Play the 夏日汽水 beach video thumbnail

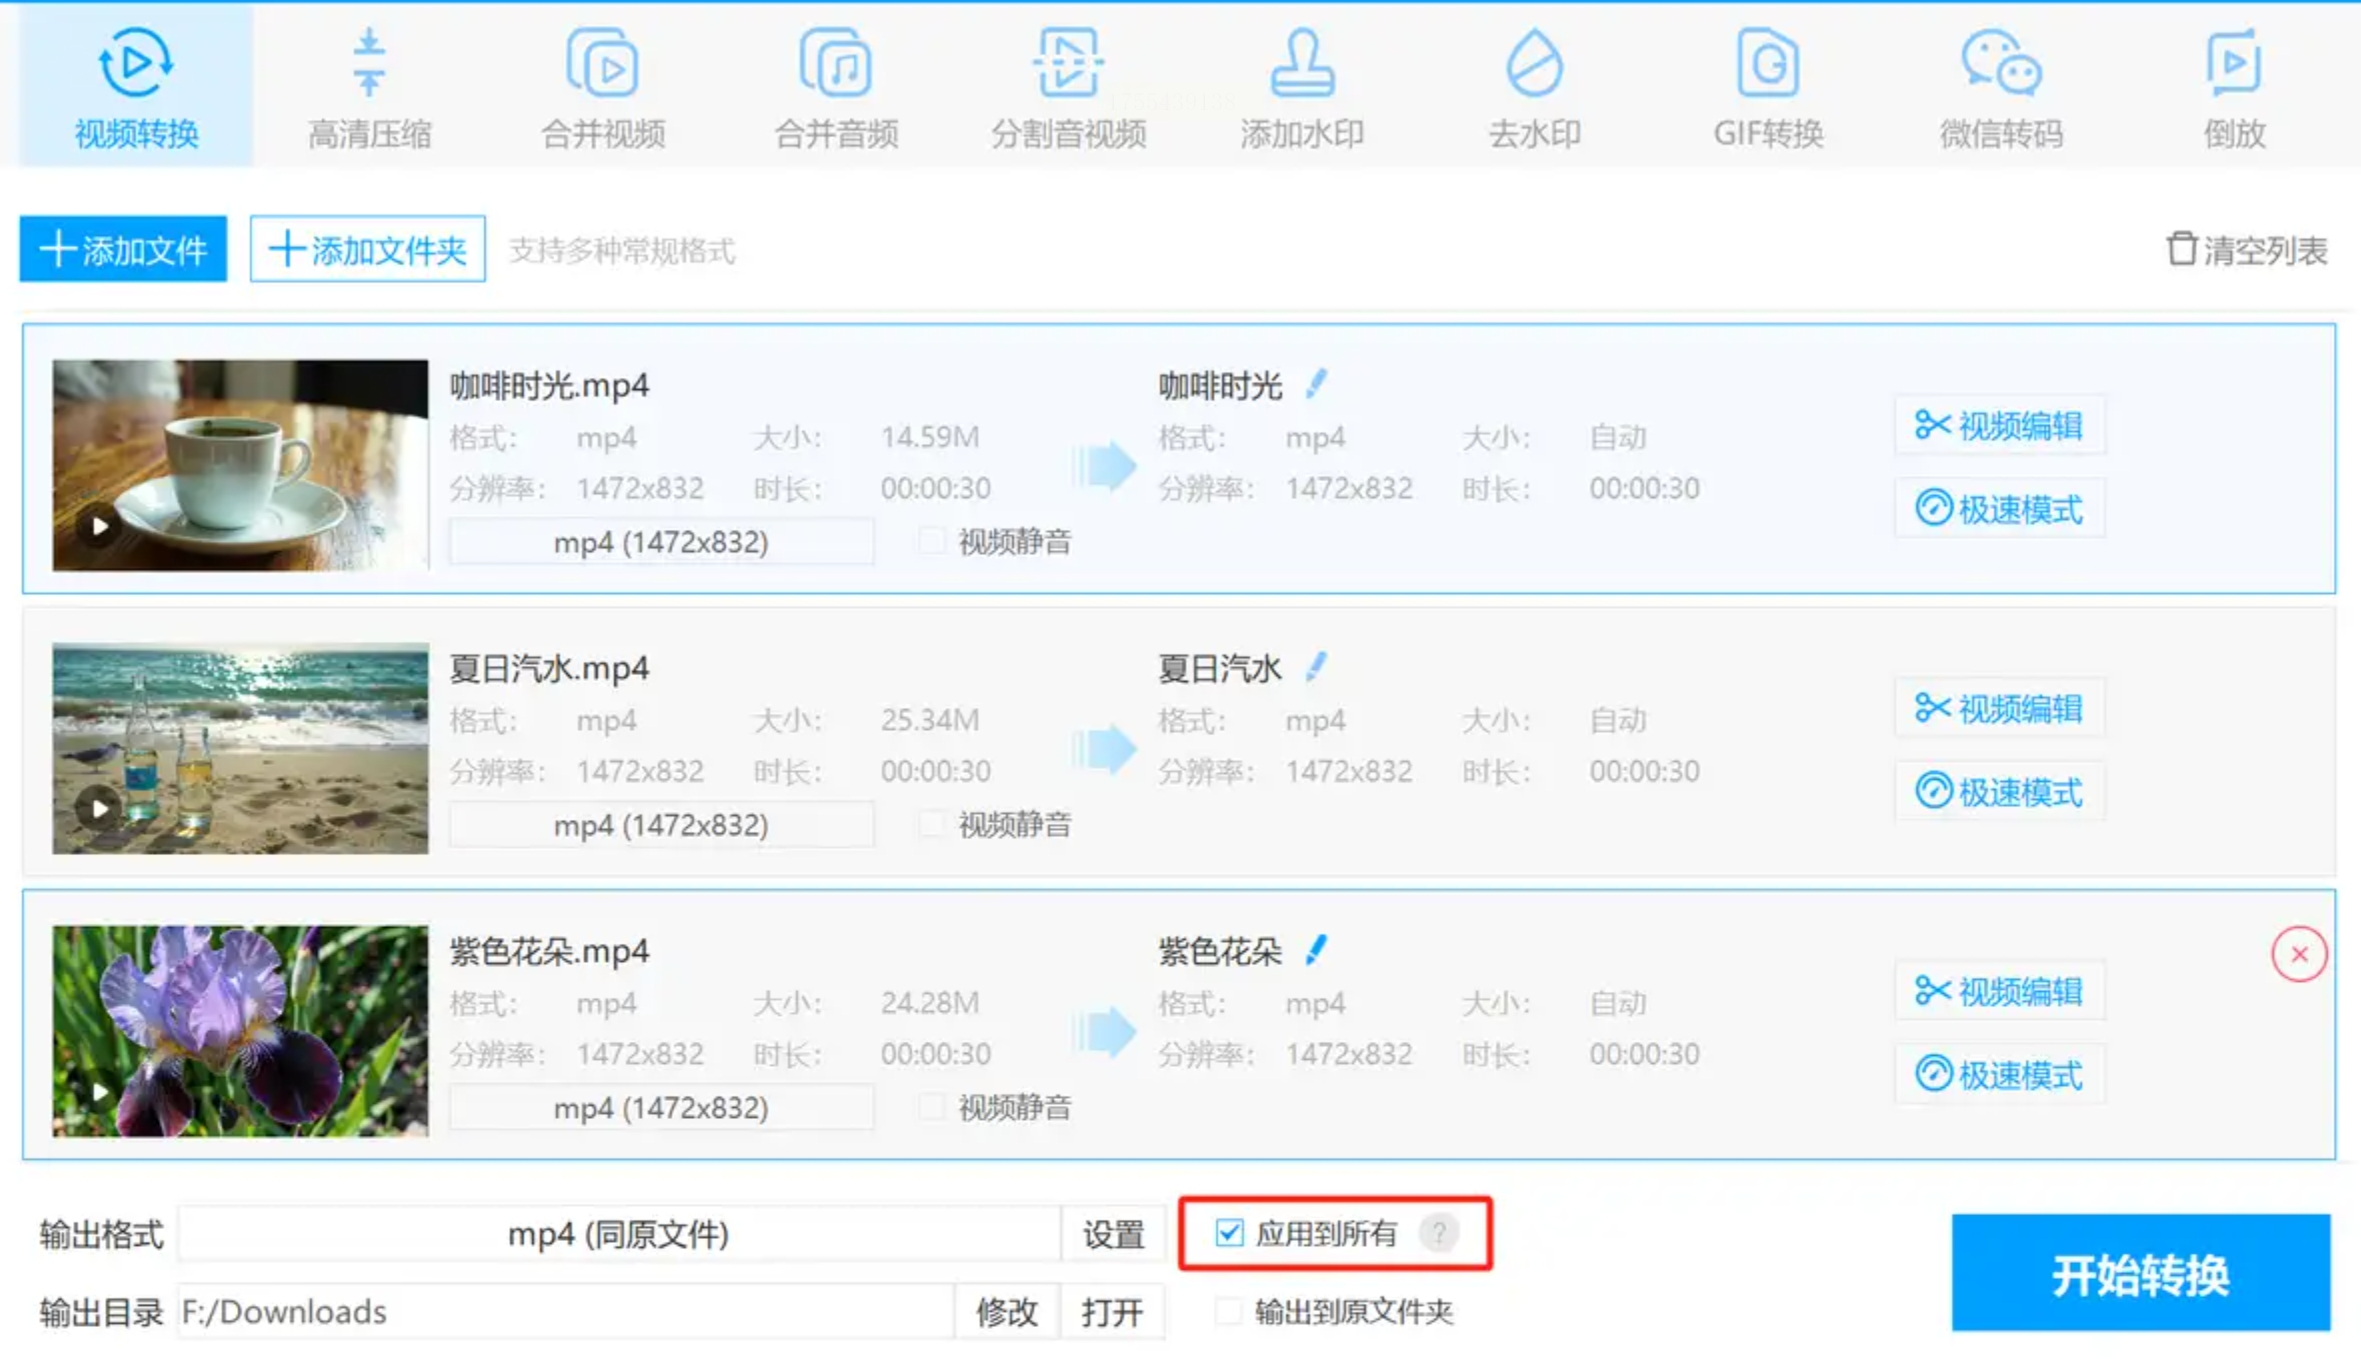tap(99, 808)
